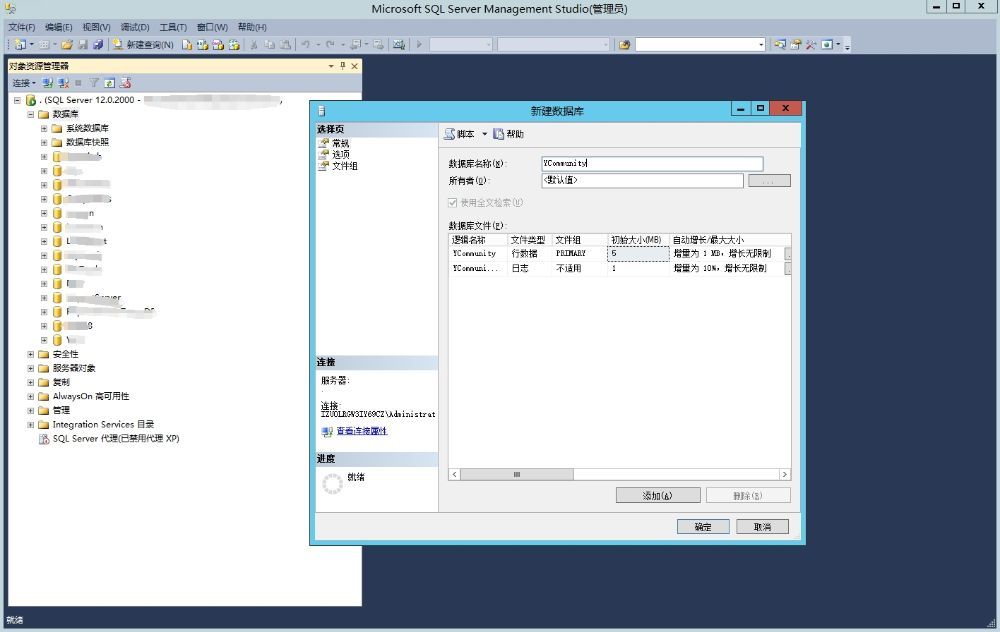Screen dimensions: 1000x632
Task: Expand the 复制 node
Action: pos(30,382)
